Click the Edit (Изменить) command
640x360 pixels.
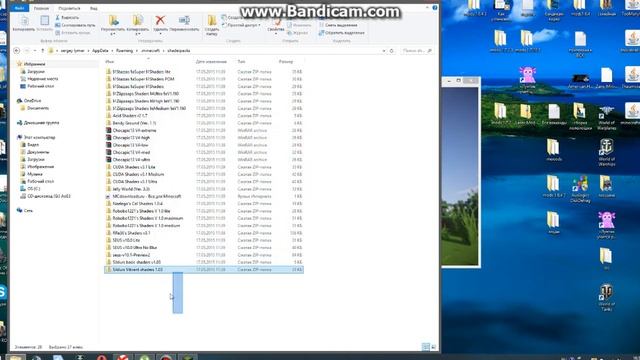point(299,25)
